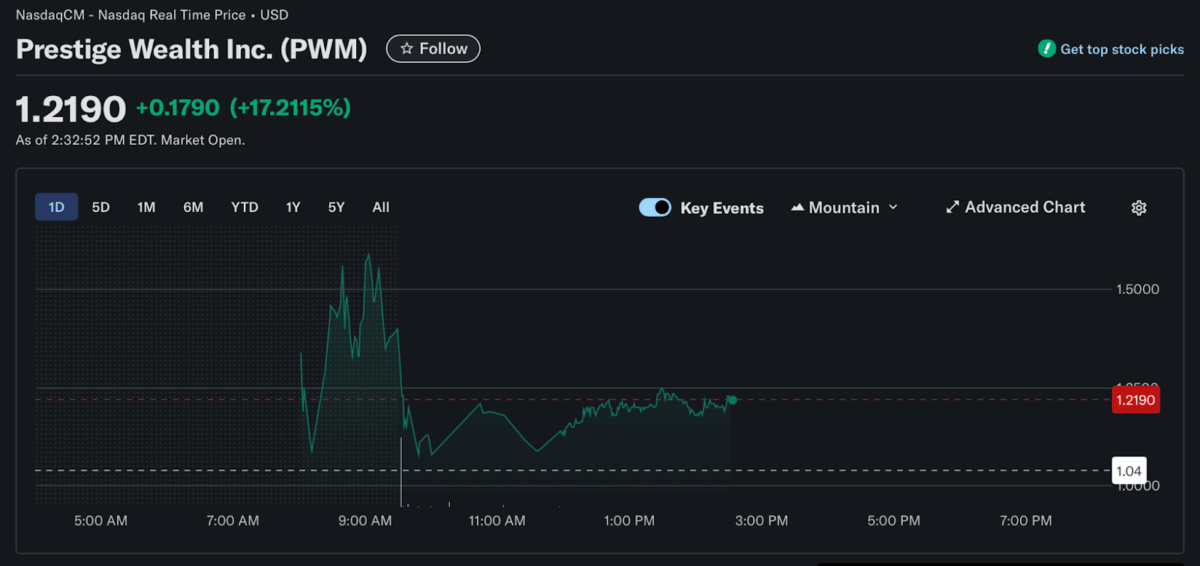The height and width of the screenshot is (566, 1200).
Task: Expand the Mountain chart type dropdown chevron
Action: (x=893, y=207)
